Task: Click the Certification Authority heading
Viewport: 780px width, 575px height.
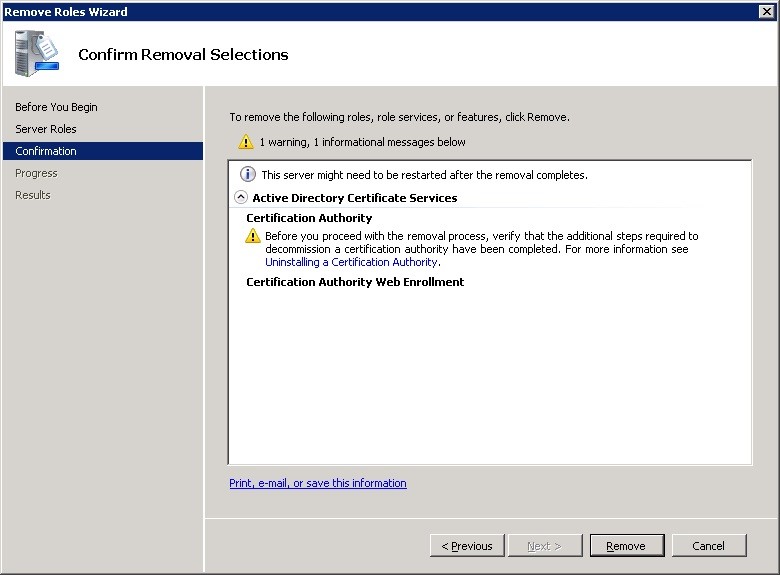Action: click(309, 218)
